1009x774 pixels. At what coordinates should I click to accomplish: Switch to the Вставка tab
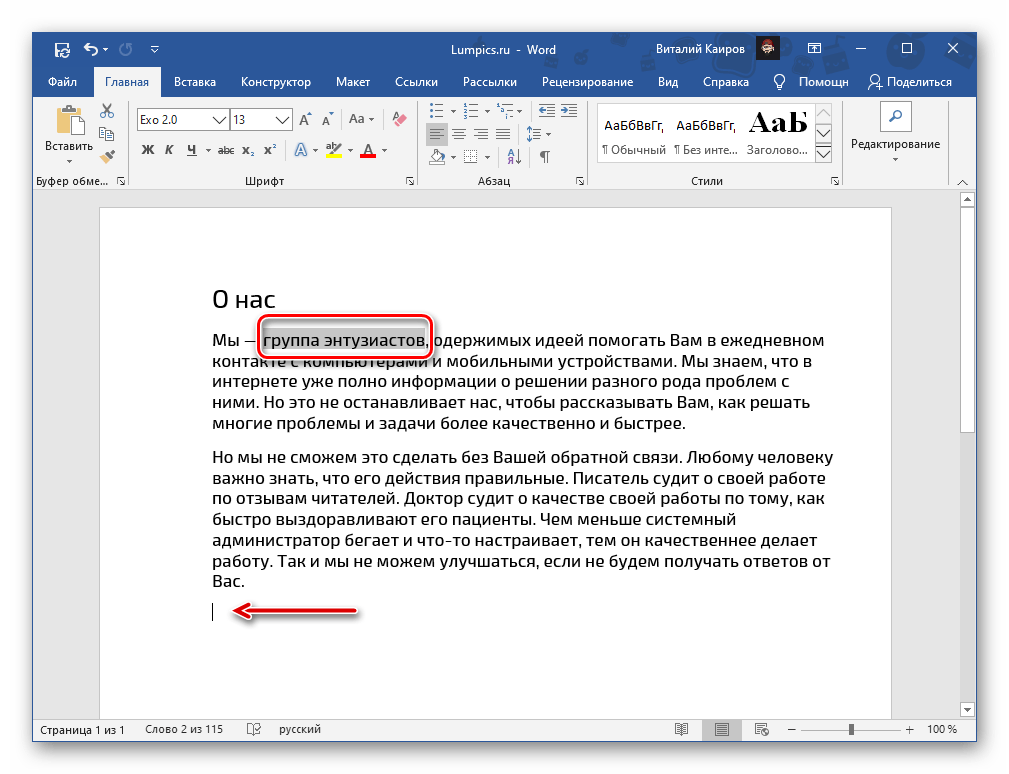[195, 82]
